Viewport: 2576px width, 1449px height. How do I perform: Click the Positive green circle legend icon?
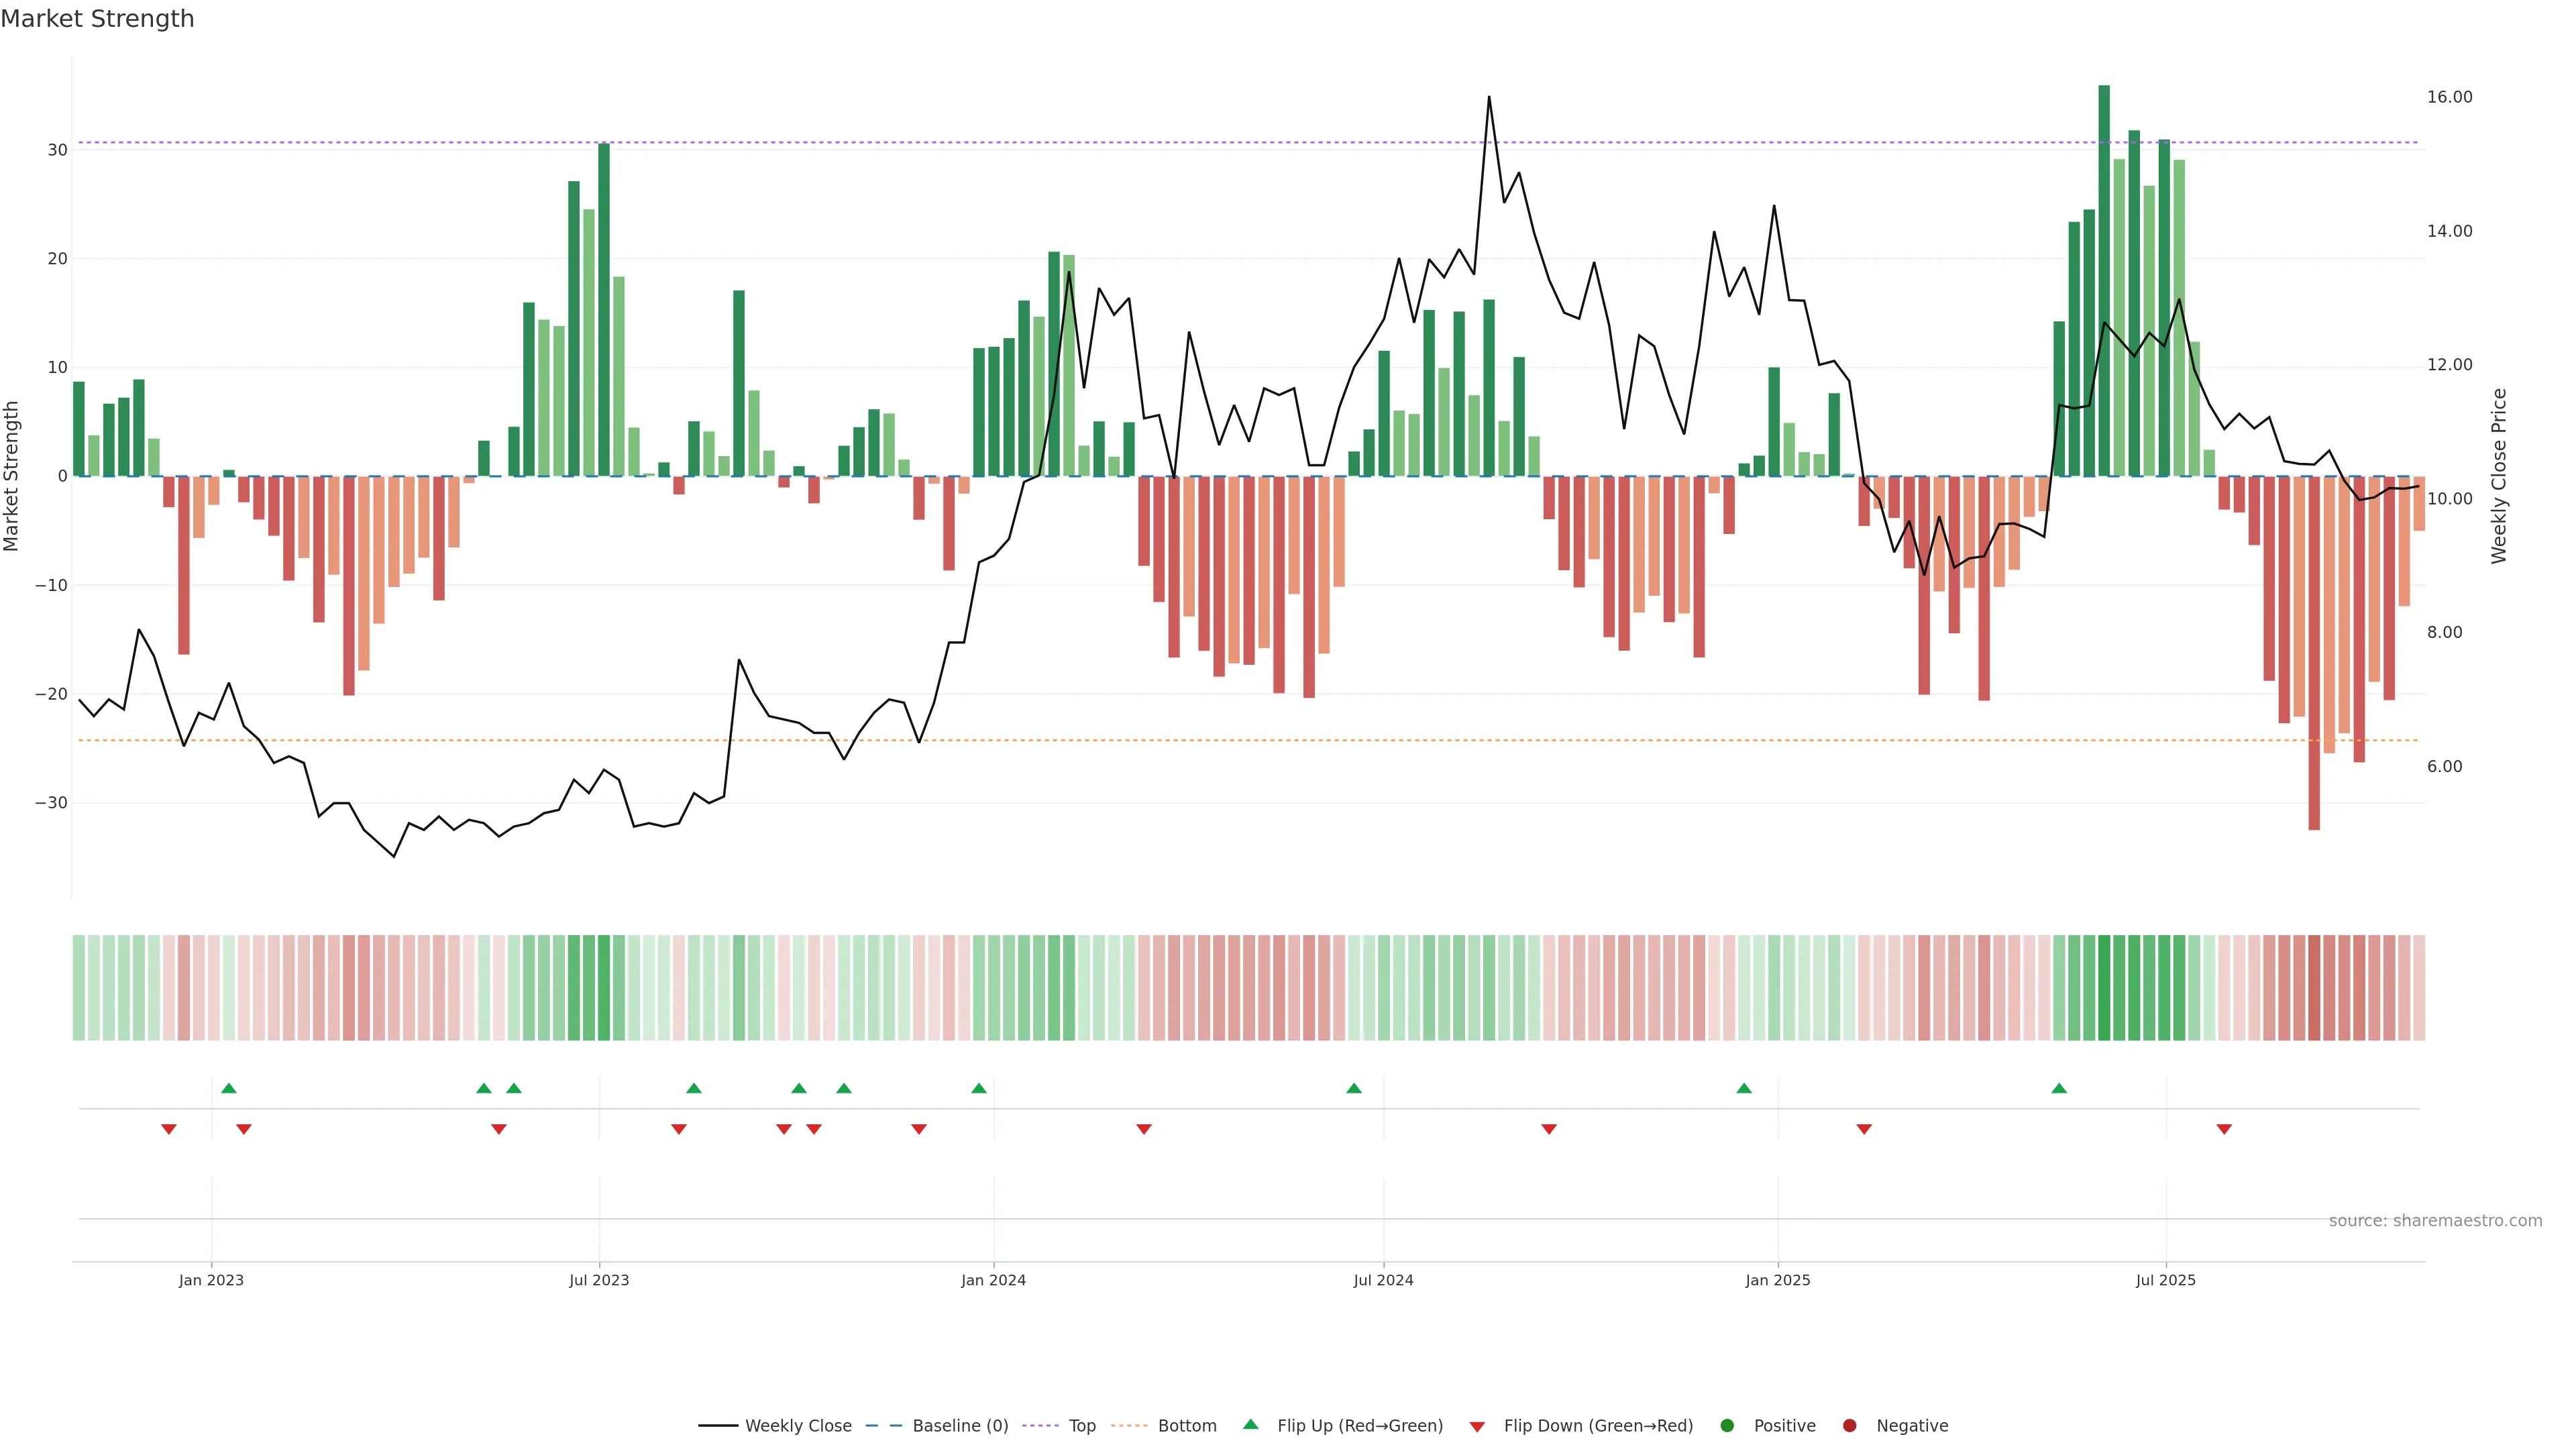click(x=1727, y=1425)
